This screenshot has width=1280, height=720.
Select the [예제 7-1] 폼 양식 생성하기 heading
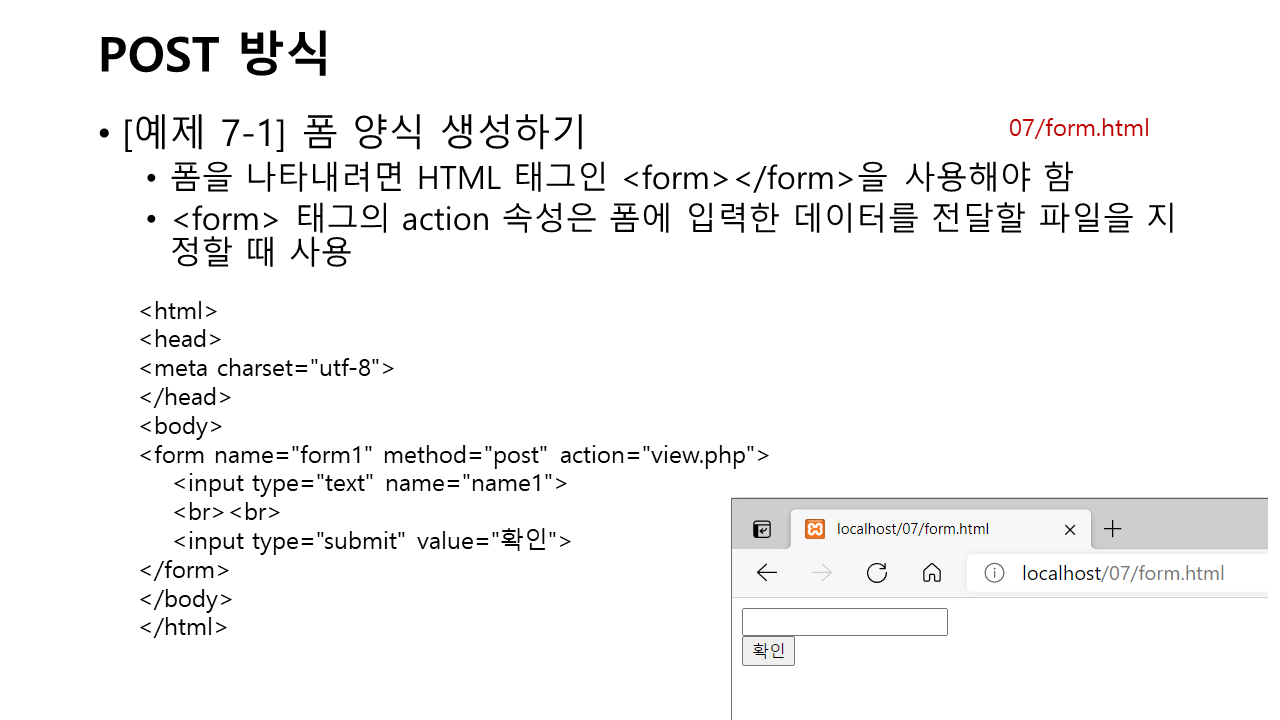[x=354, y=132]
